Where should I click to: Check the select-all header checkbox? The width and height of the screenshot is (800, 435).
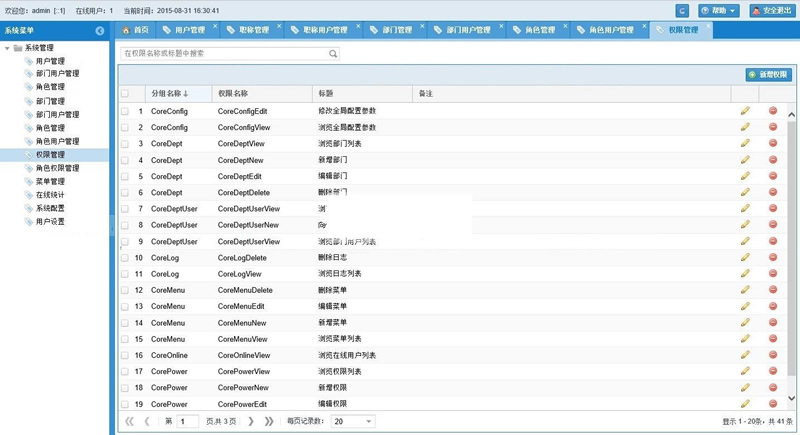coord(125,93)
